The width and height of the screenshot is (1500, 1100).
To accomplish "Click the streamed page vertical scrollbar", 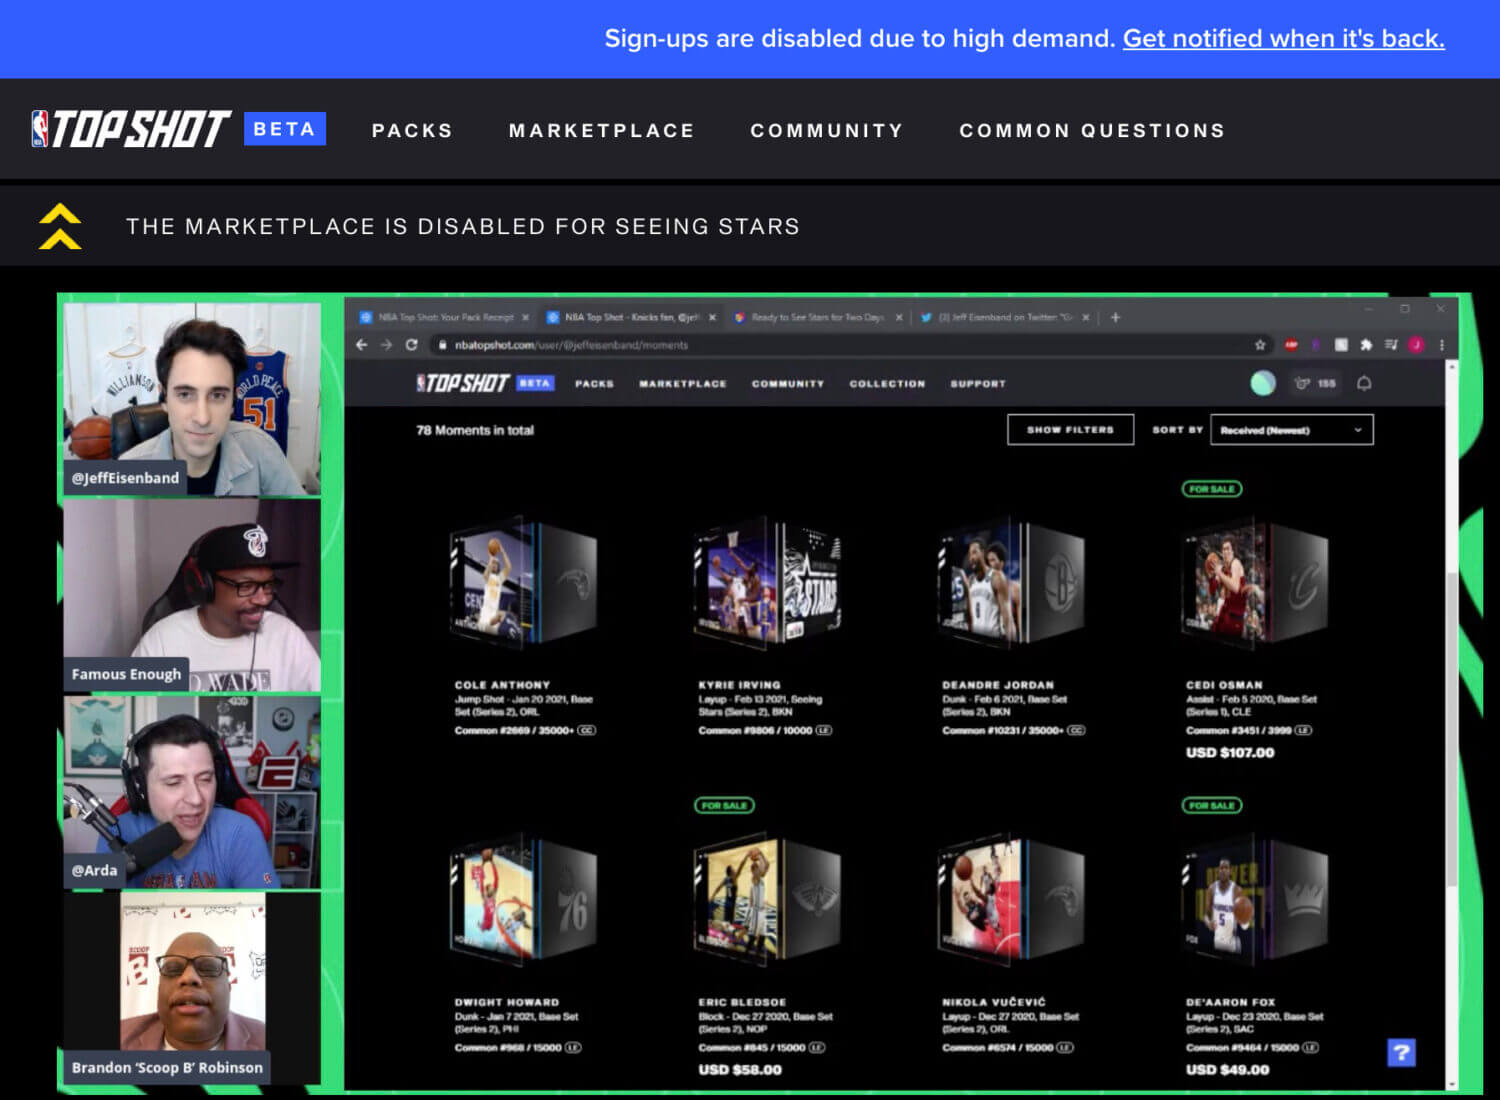I will [1451, 727].
